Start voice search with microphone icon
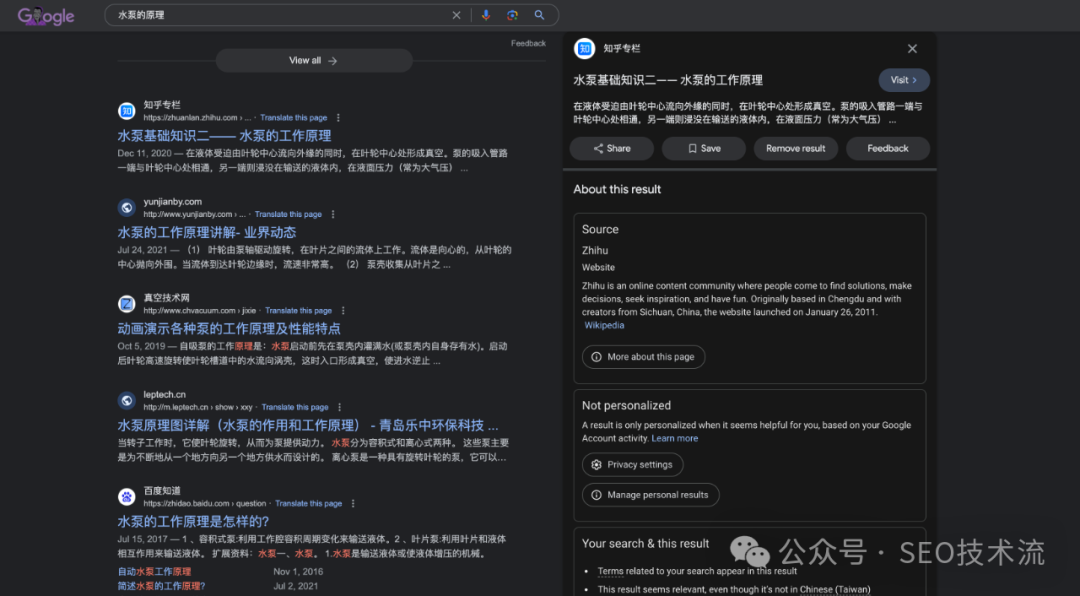This screenshot has width=1080, height=596. click(486, 15)
